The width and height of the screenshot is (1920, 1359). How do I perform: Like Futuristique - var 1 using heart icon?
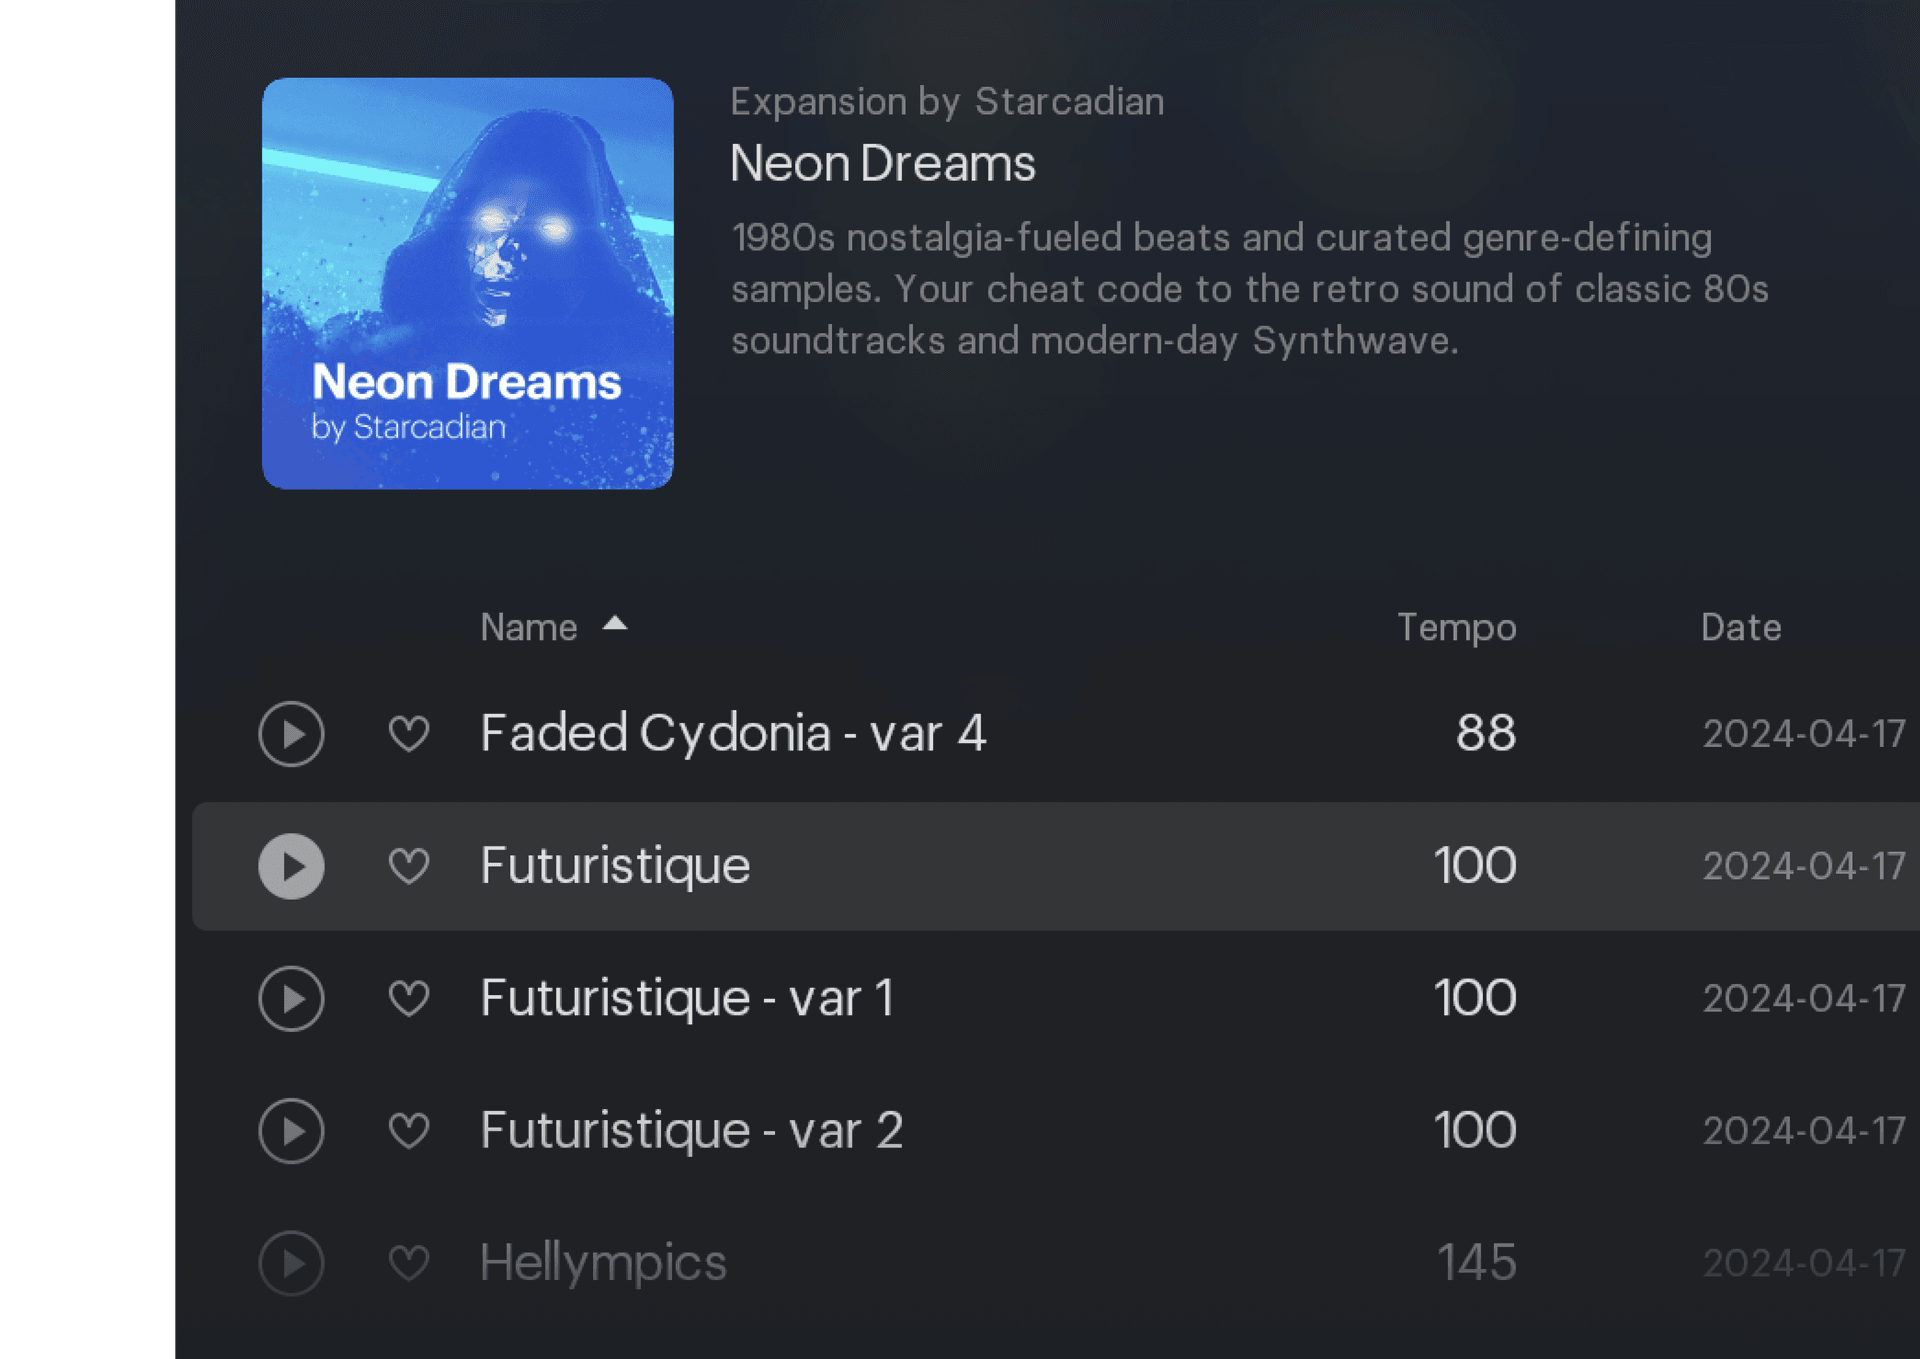(409, 998)
